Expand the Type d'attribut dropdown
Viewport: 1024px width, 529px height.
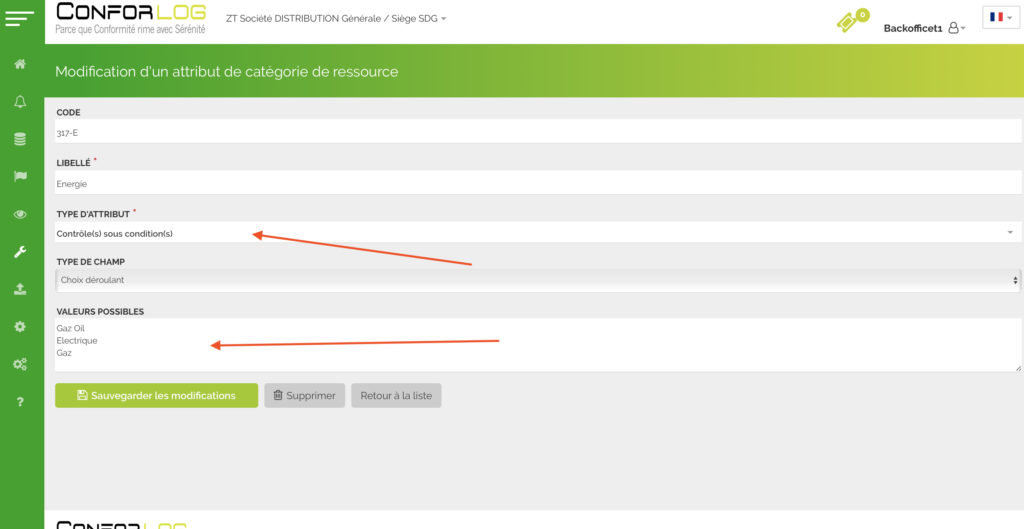click(538, 233)
